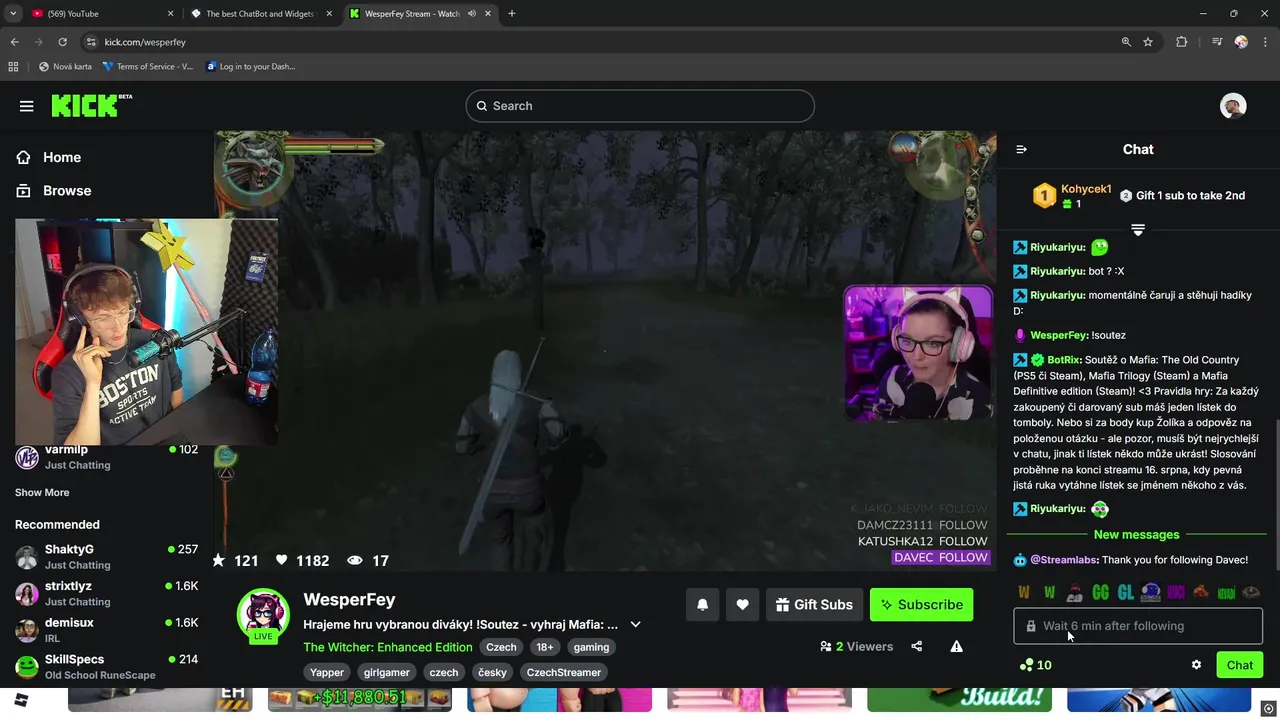Open the varmilp channel in the sidebar

[106, 457]
